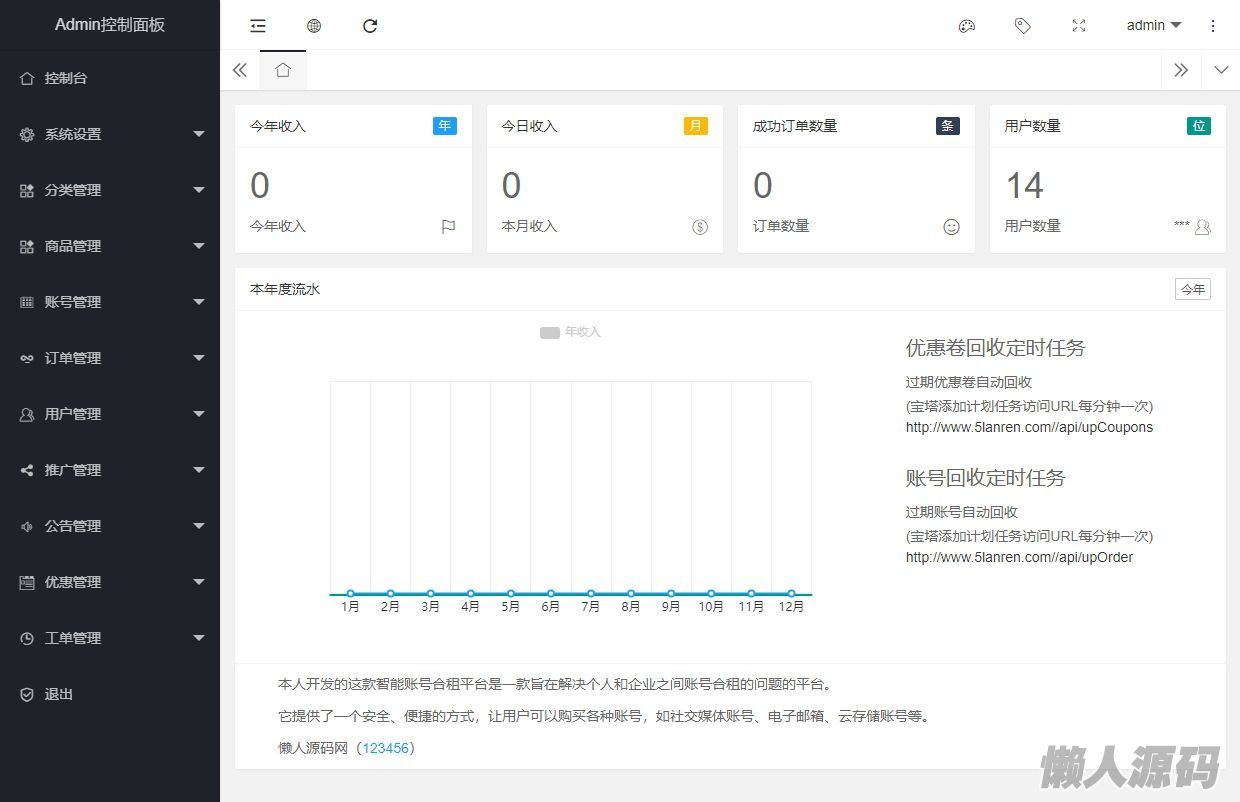The height and width of the screenshot is (802, 1240).
Task: Open 控制台 in the sidebar
Action: (66, 78)
